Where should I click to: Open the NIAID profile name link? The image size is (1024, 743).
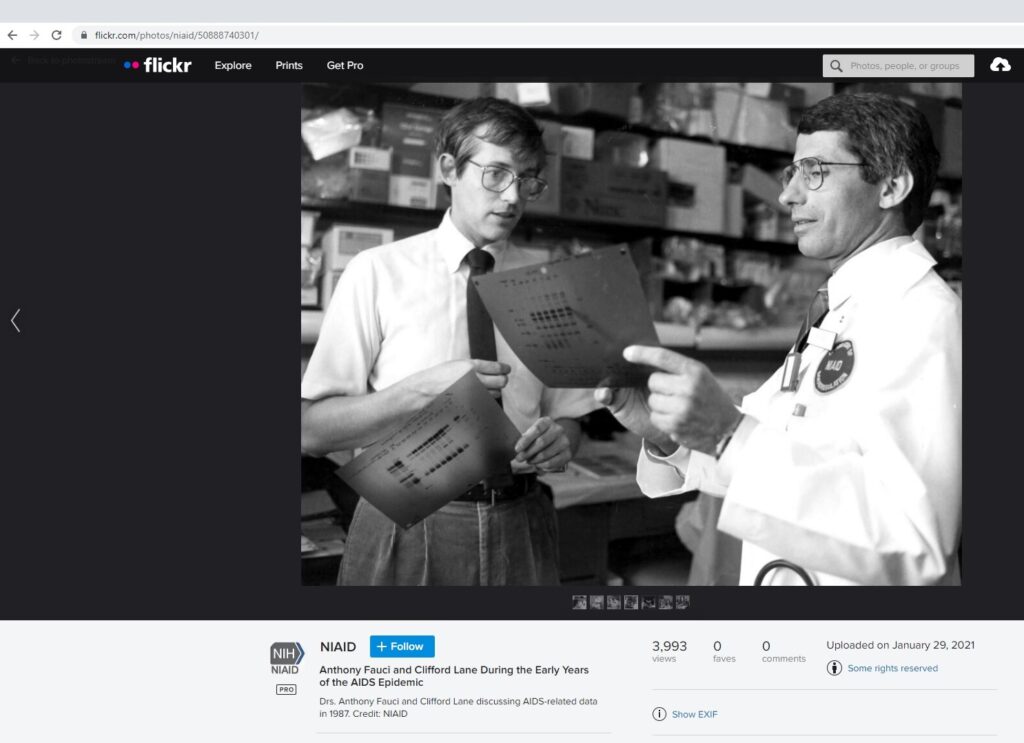tap(338, 647)
